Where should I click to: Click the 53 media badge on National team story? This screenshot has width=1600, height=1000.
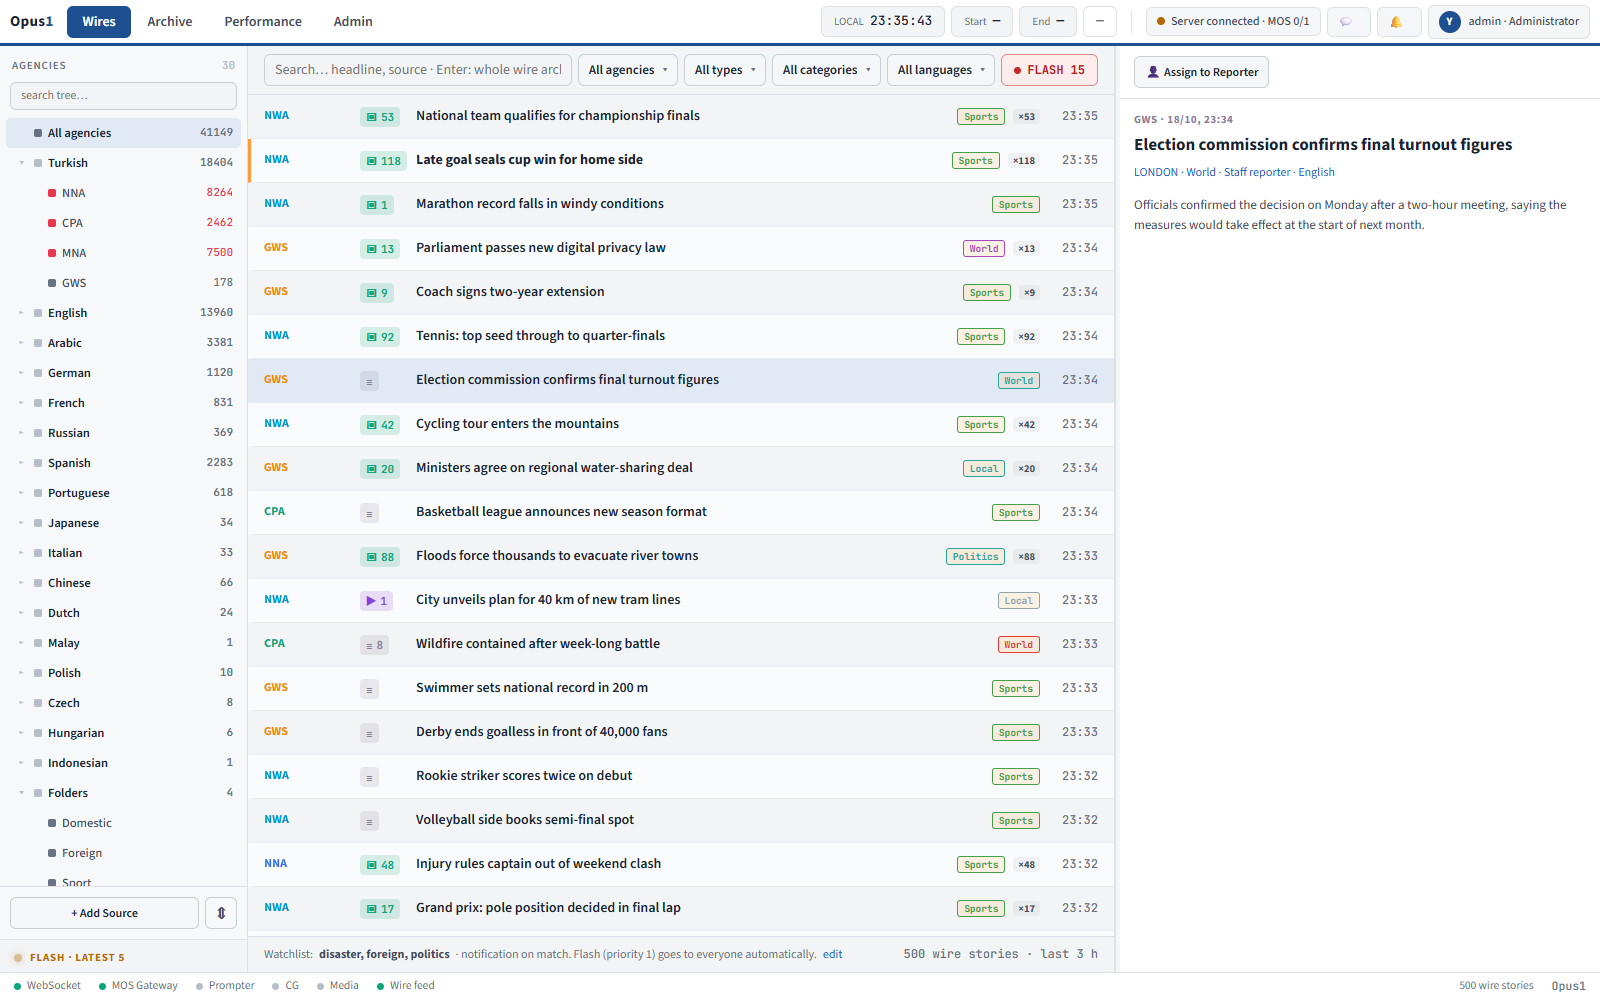(x=379, y=117)
